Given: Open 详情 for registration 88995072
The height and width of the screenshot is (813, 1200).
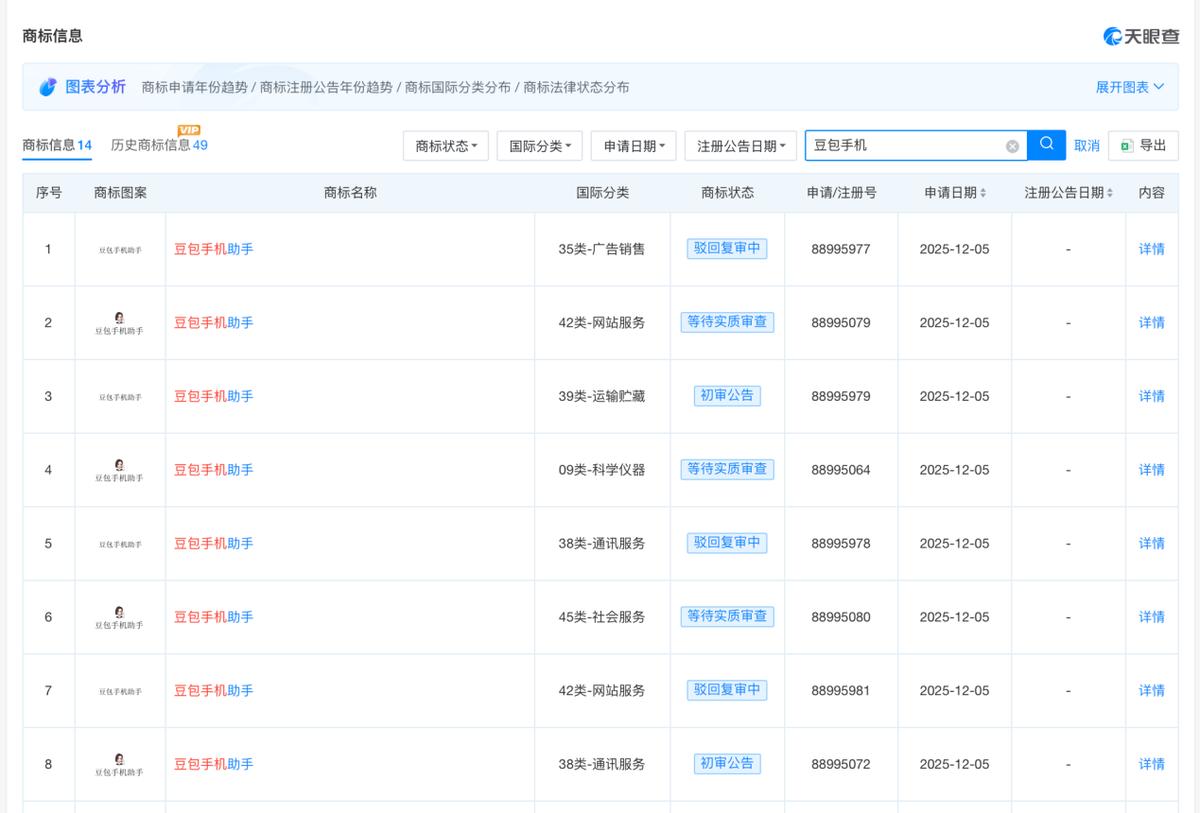Looking at the screenshot, I should [x=1152, y=764].
